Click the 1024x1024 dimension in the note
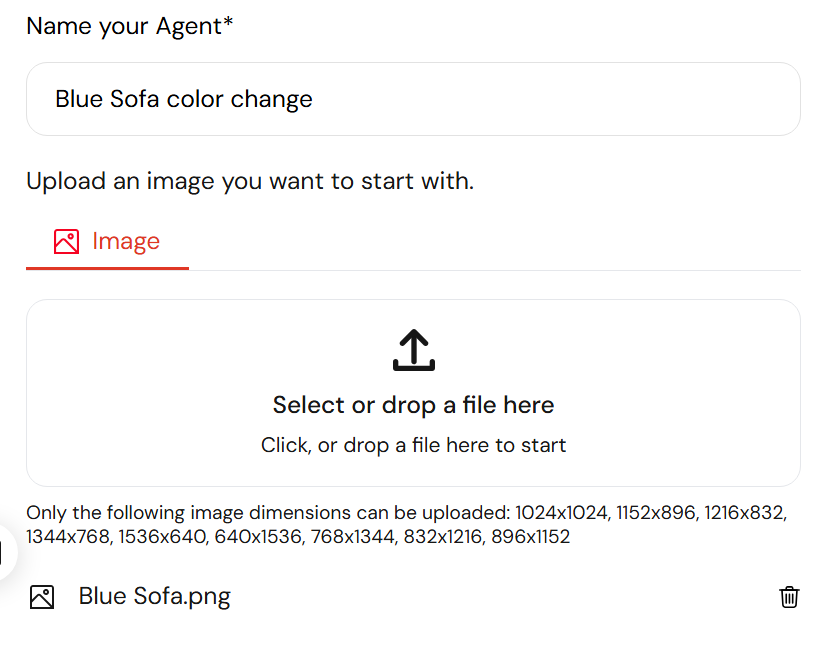 [562, 513]
